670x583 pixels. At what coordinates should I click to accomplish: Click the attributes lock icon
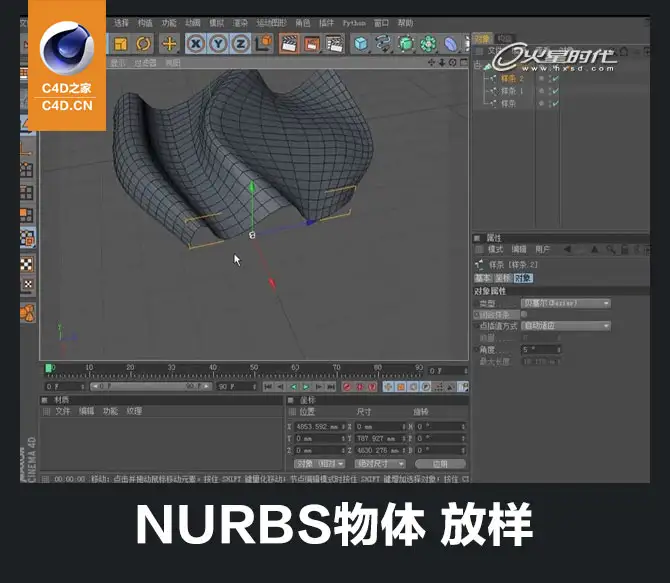click(624, 249)
